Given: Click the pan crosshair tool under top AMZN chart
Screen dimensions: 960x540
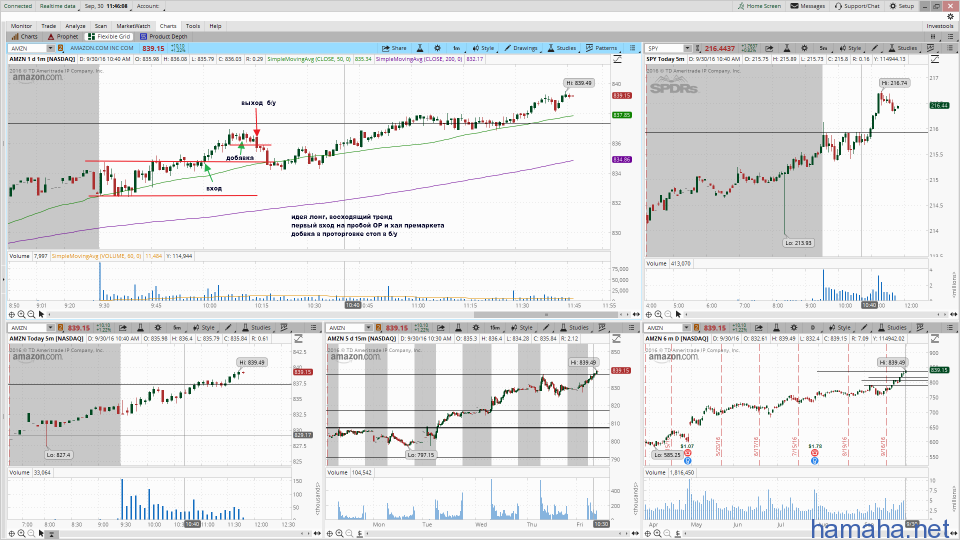Looking at the screenshot, I should [x=12, y=315].
